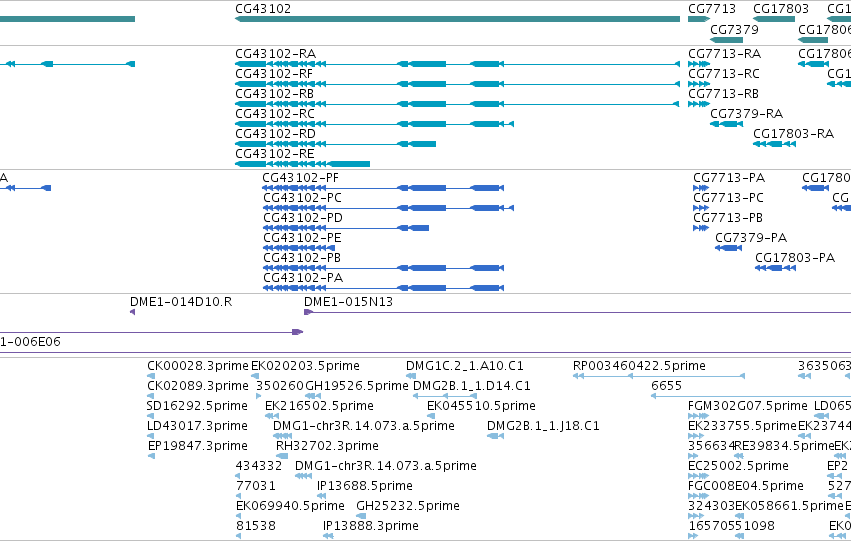Viewport: 851px width, 541px height.
Task: Select the CG7713 gene label
Action: click(x=712, y=9)
